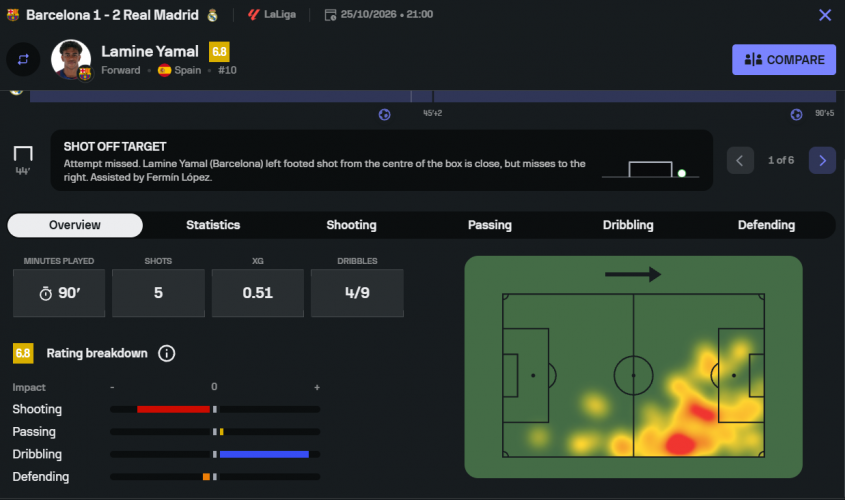Click the LaLiga league logo
The height and width of the screenshot is (500, 845).
click(x=253, y=15)
